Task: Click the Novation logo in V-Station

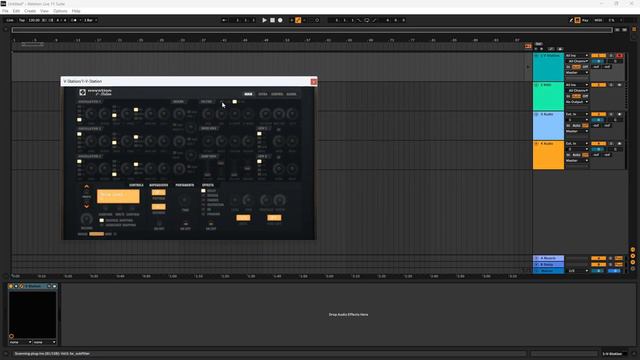Action: 82,92
